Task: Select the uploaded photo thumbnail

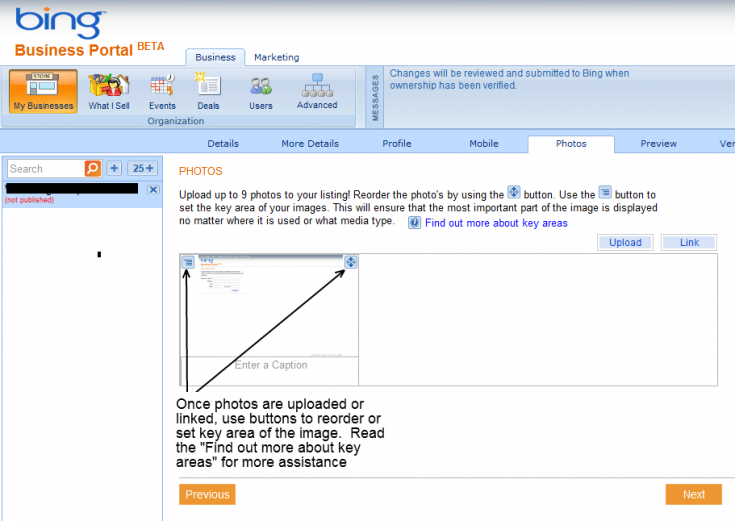Action: 270,306
